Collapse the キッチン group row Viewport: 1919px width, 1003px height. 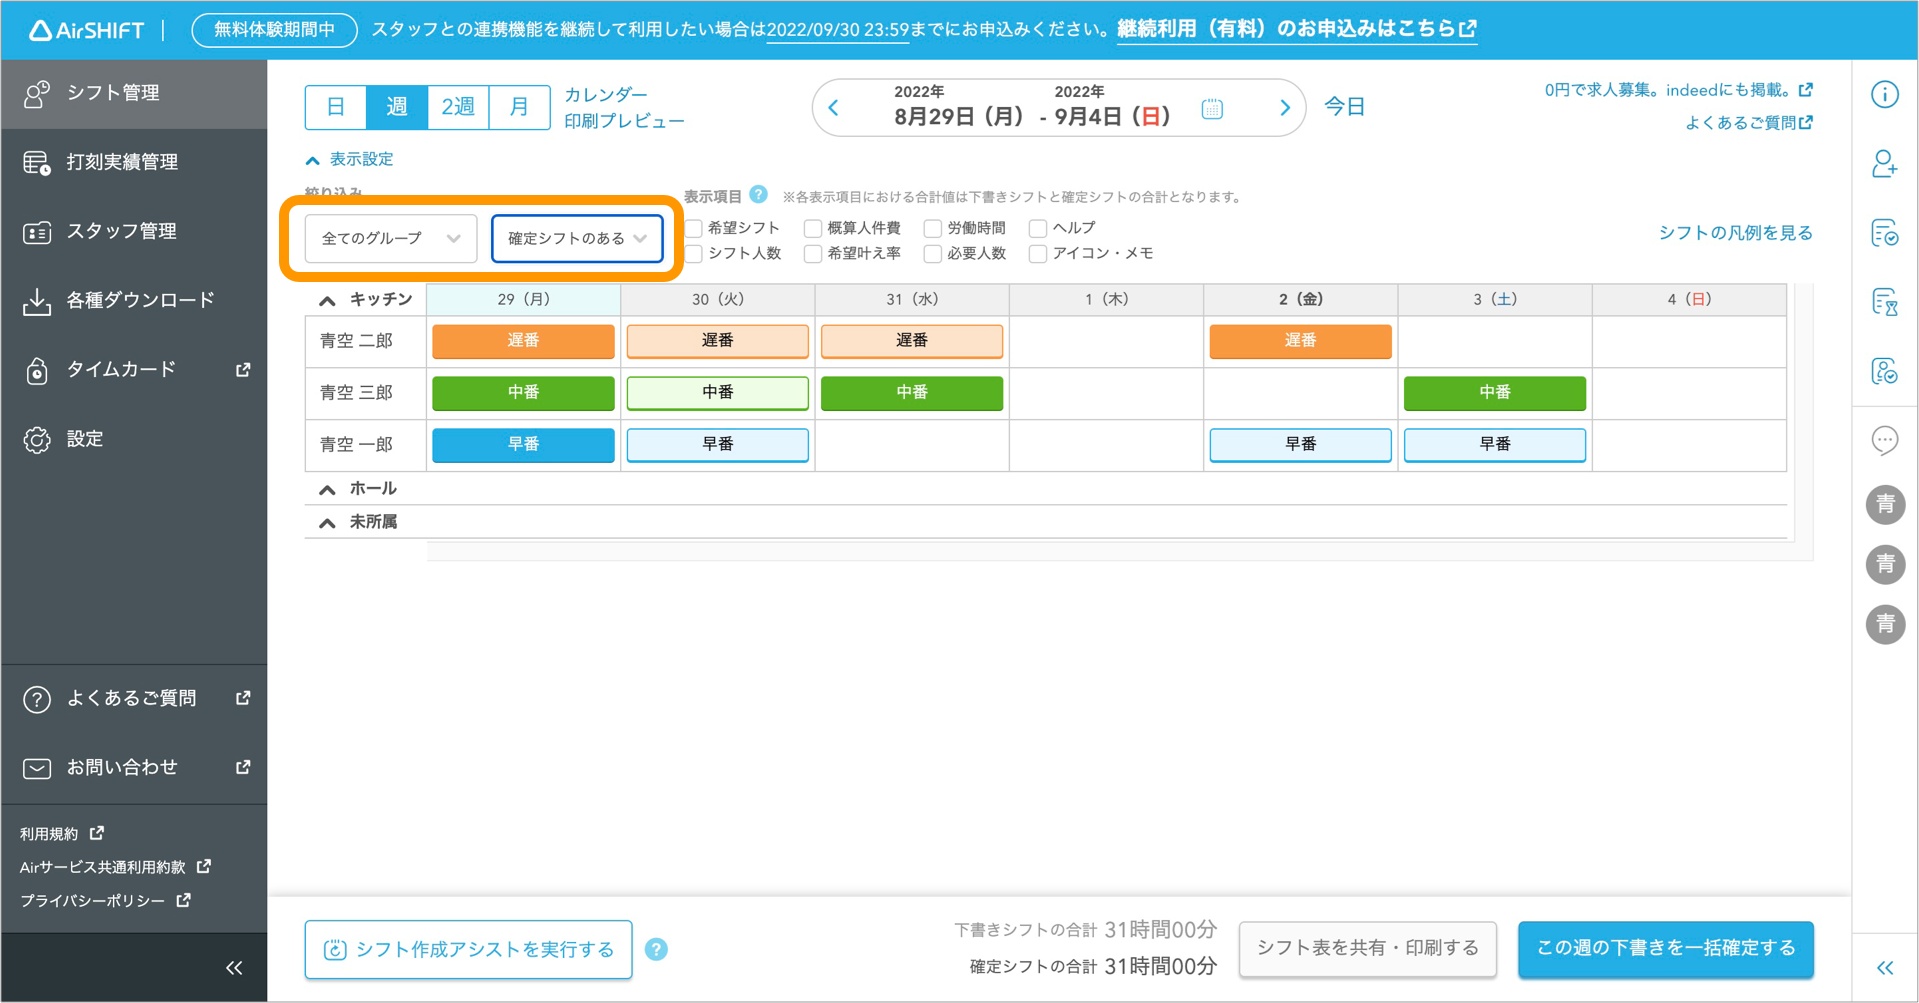pyautogui.click(x=326, y=298)
